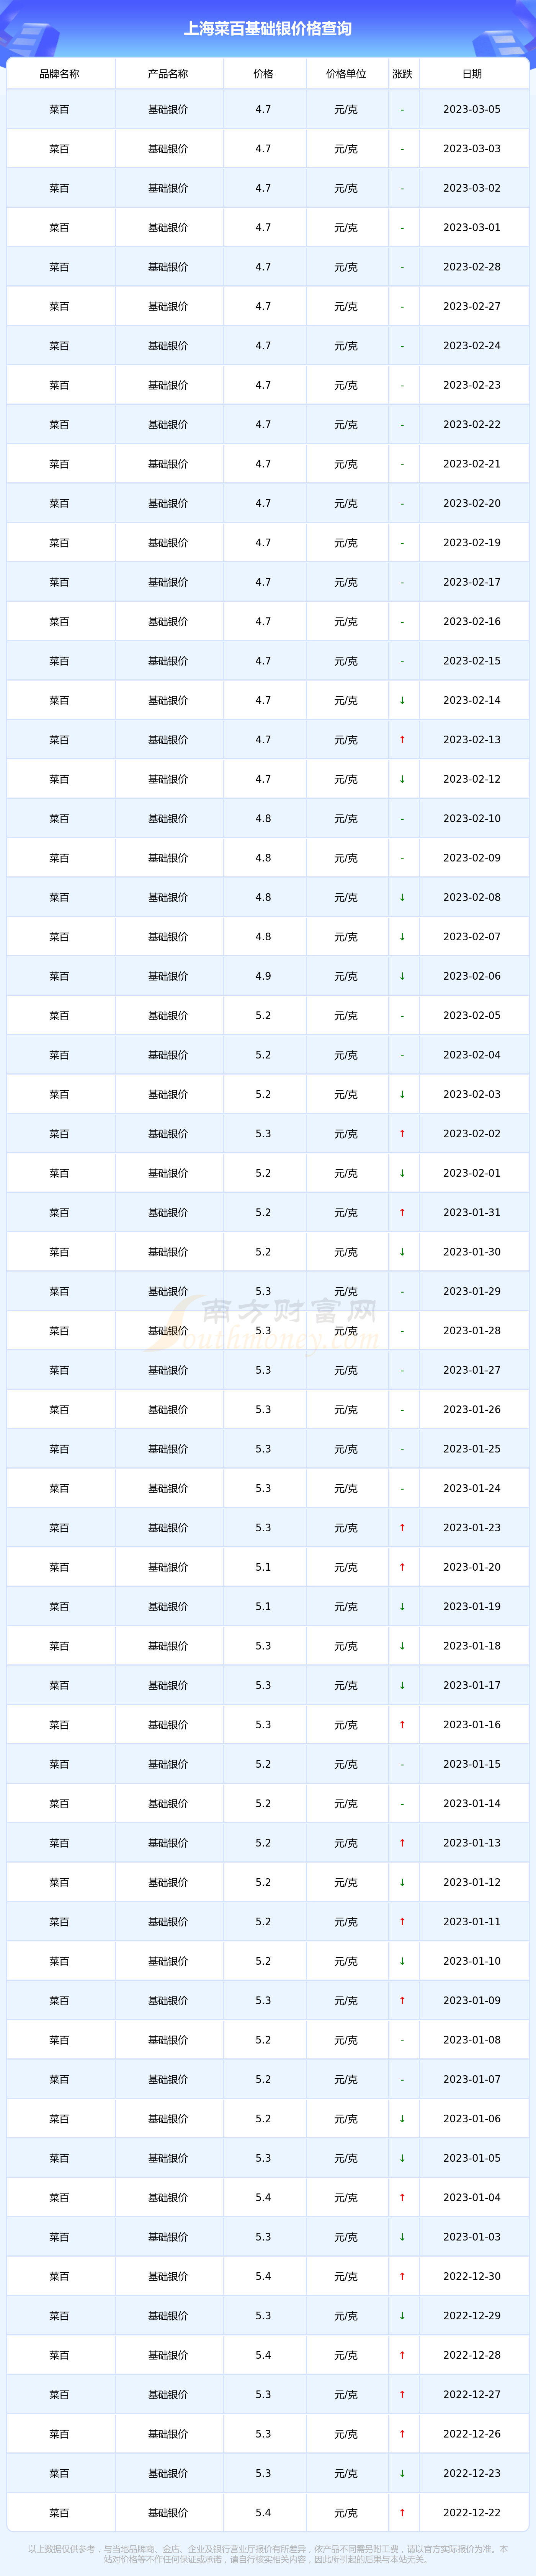Click the 5.2 price in the 2023-02-04 row
Image resolution: width=536 pixels, height=2576 pixels.
(263, 1055)
